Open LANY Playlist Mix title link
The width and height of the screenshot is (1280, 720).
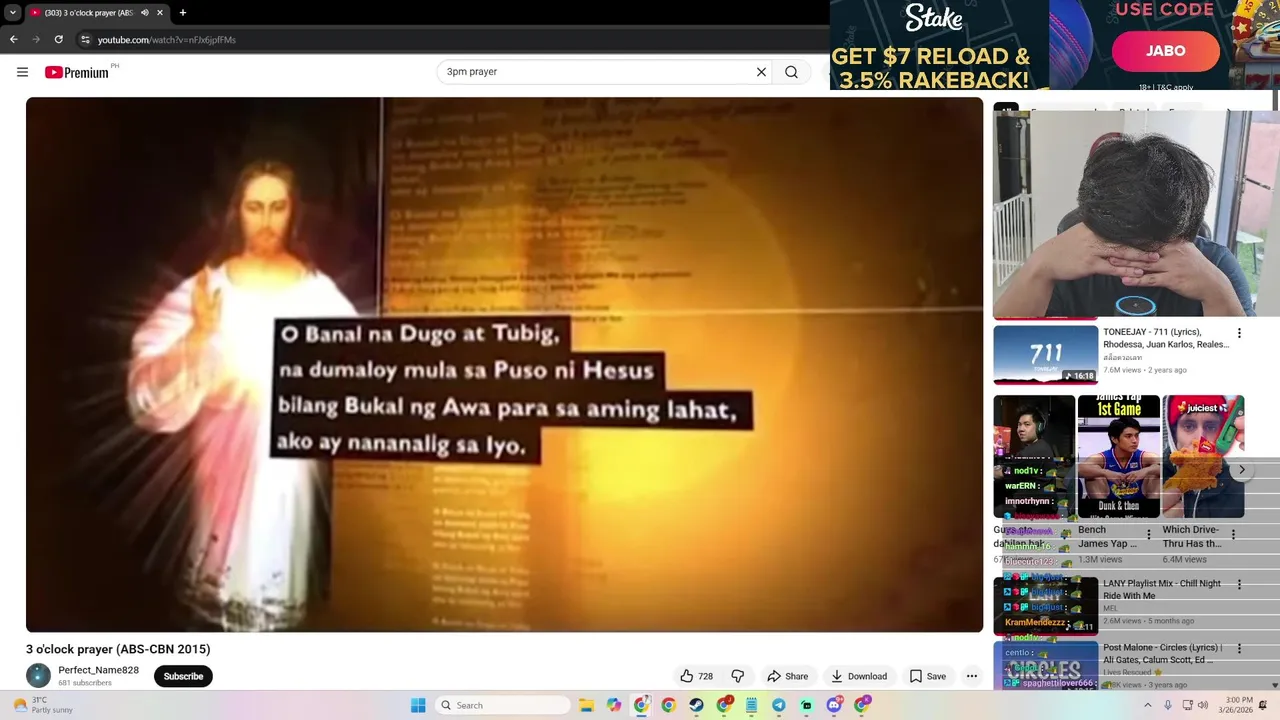click(1162, 589)
